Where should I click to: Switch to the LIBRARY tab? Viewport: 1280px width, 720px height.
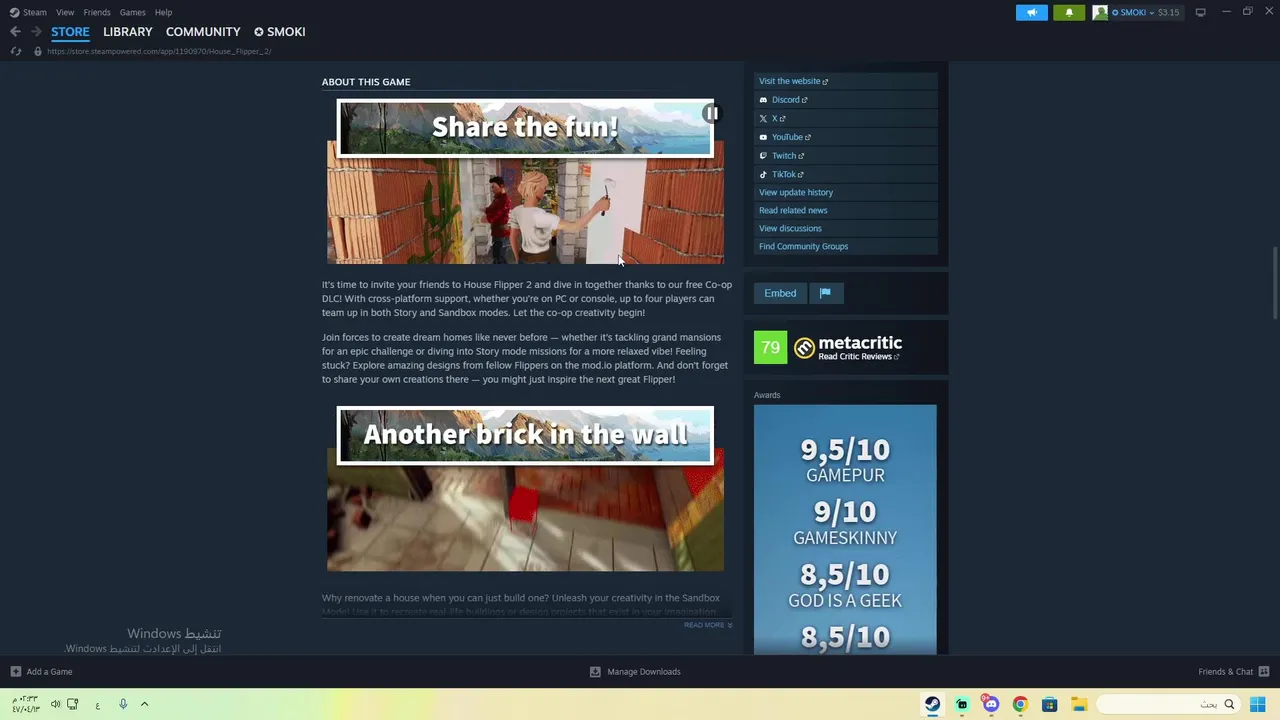[128, 32]
